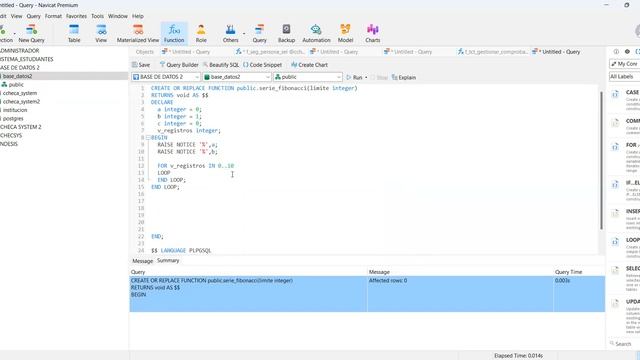Open the Role icon
This screenshot has width=640, height=360.
pos(201,33)
